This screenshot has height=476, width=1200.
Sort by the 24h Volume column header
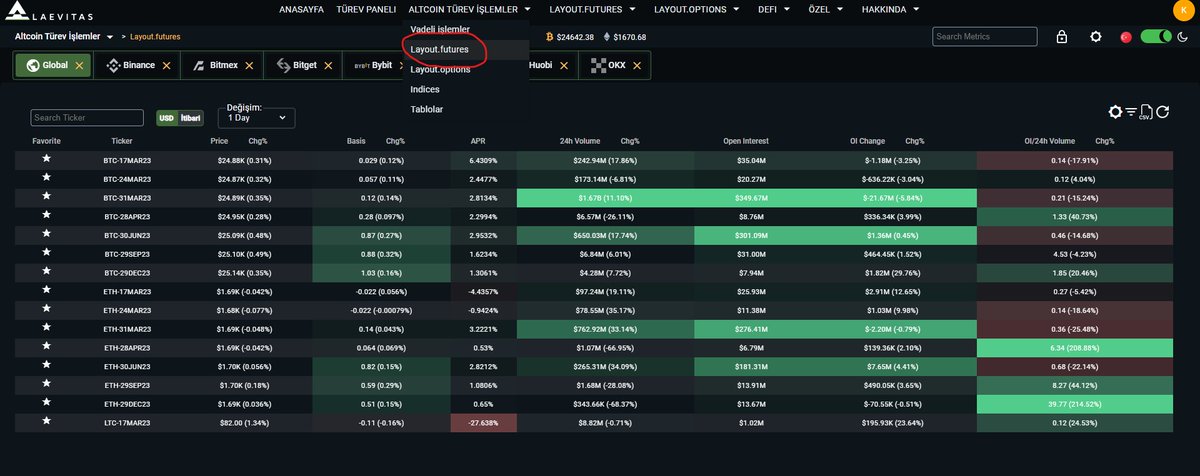(x=579, y=141)
